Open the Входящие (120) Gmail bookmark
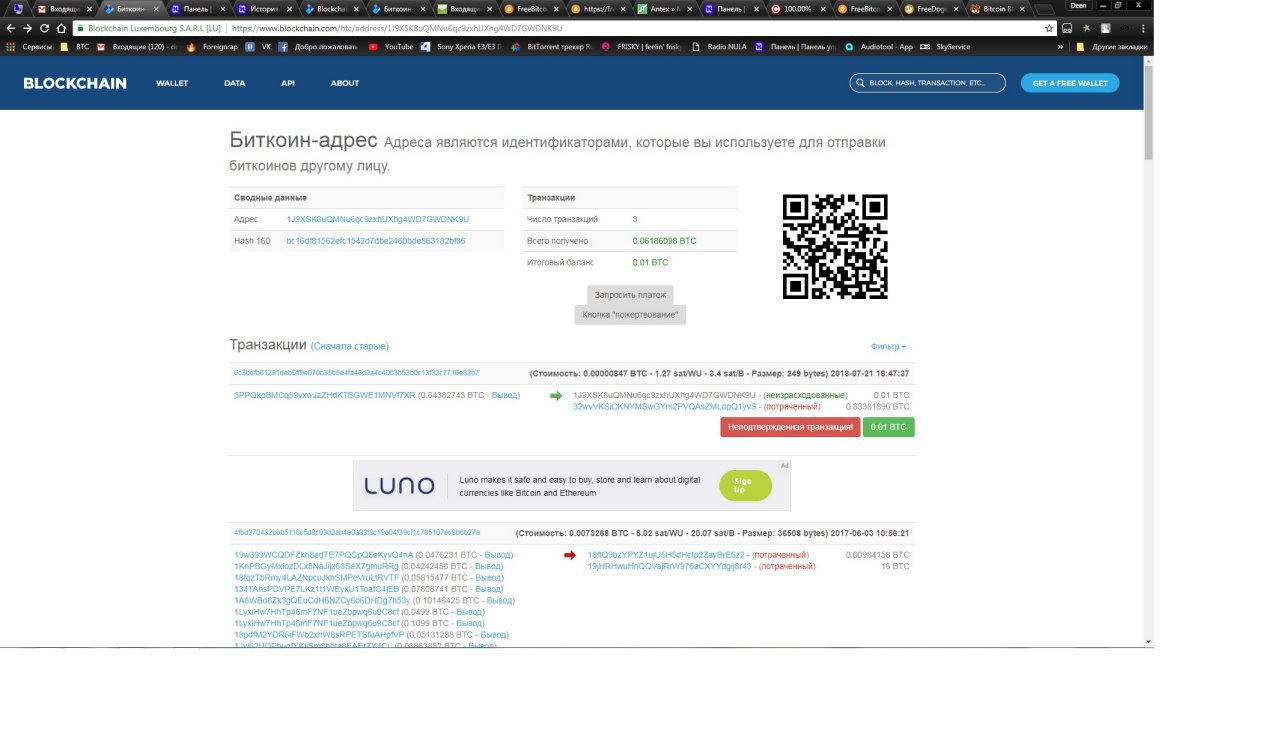The width and height of the screenshot is (1280, 736). pyautogui.click(x=136, y=46)
